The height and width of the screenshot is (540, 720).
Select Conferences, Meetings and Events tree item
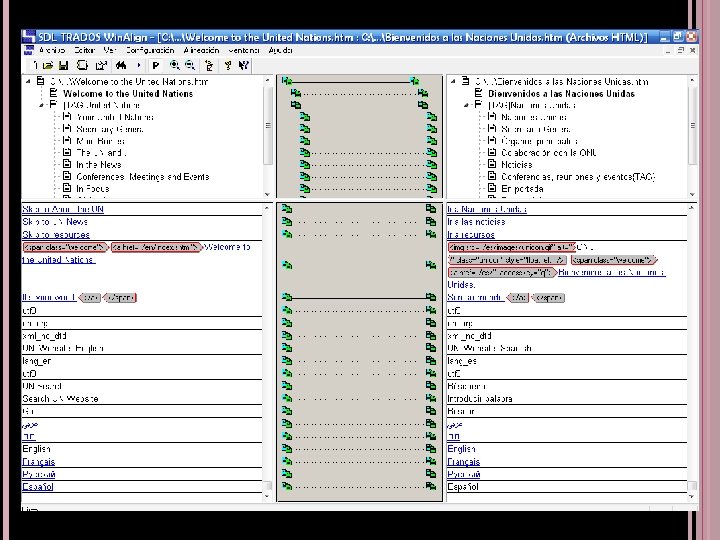[x=142, y=176]
